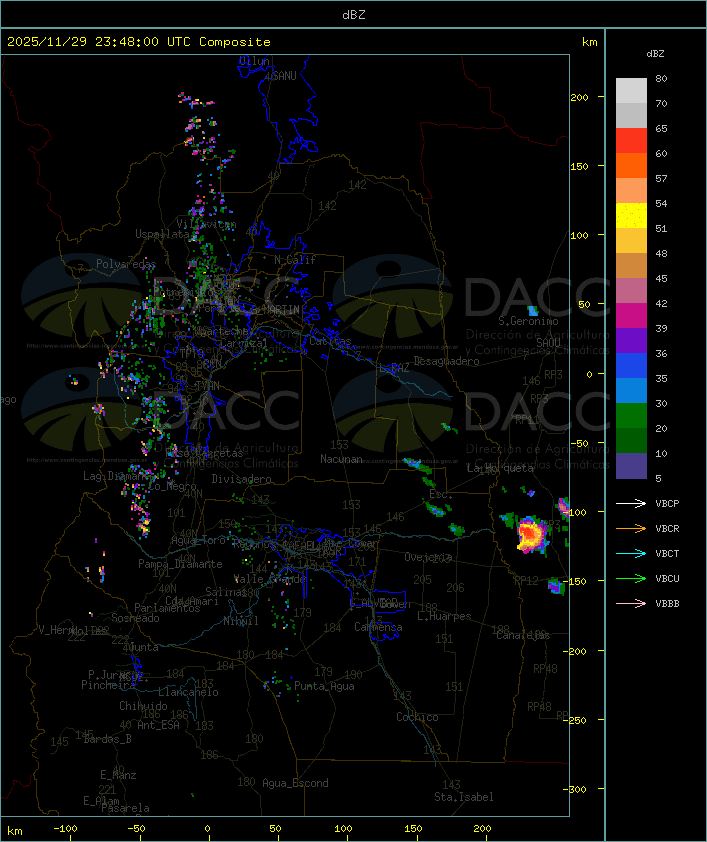Click the Parlamentos place label
This screenshot has width=707, height=842.
(167, 608)
